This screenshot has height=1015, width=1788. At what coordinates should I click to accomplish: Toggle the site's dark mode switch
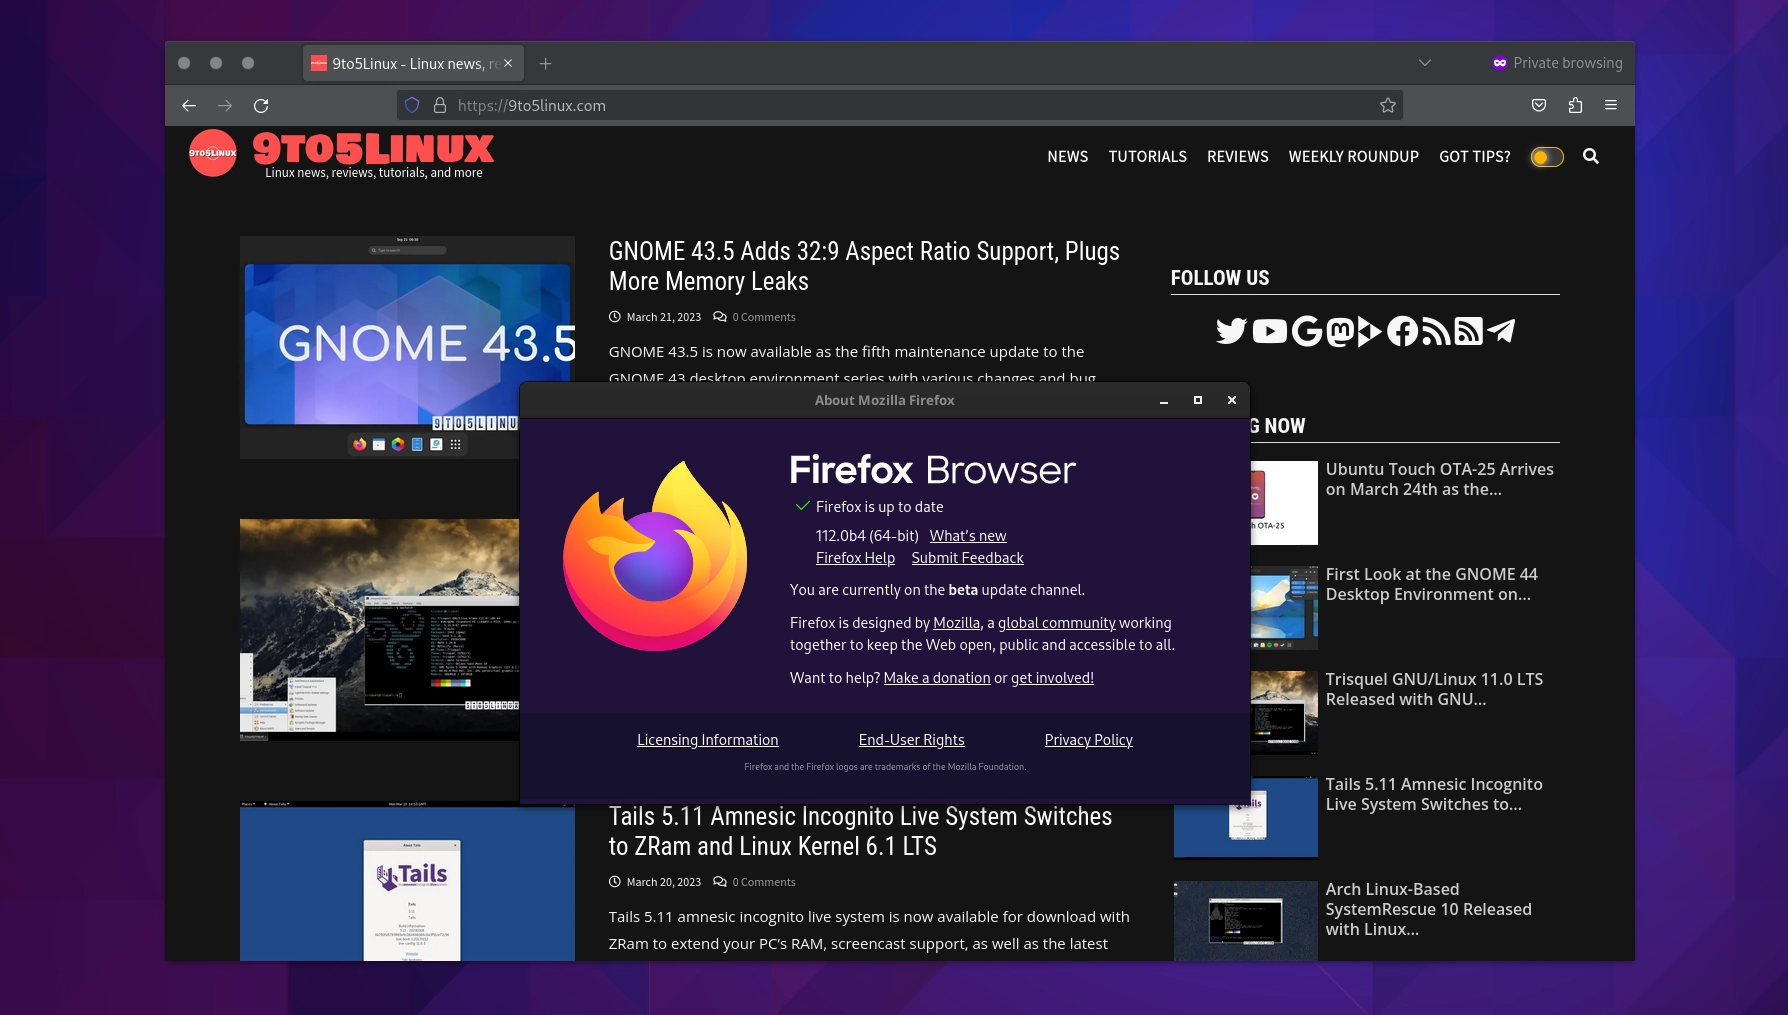coord(1546,157)
